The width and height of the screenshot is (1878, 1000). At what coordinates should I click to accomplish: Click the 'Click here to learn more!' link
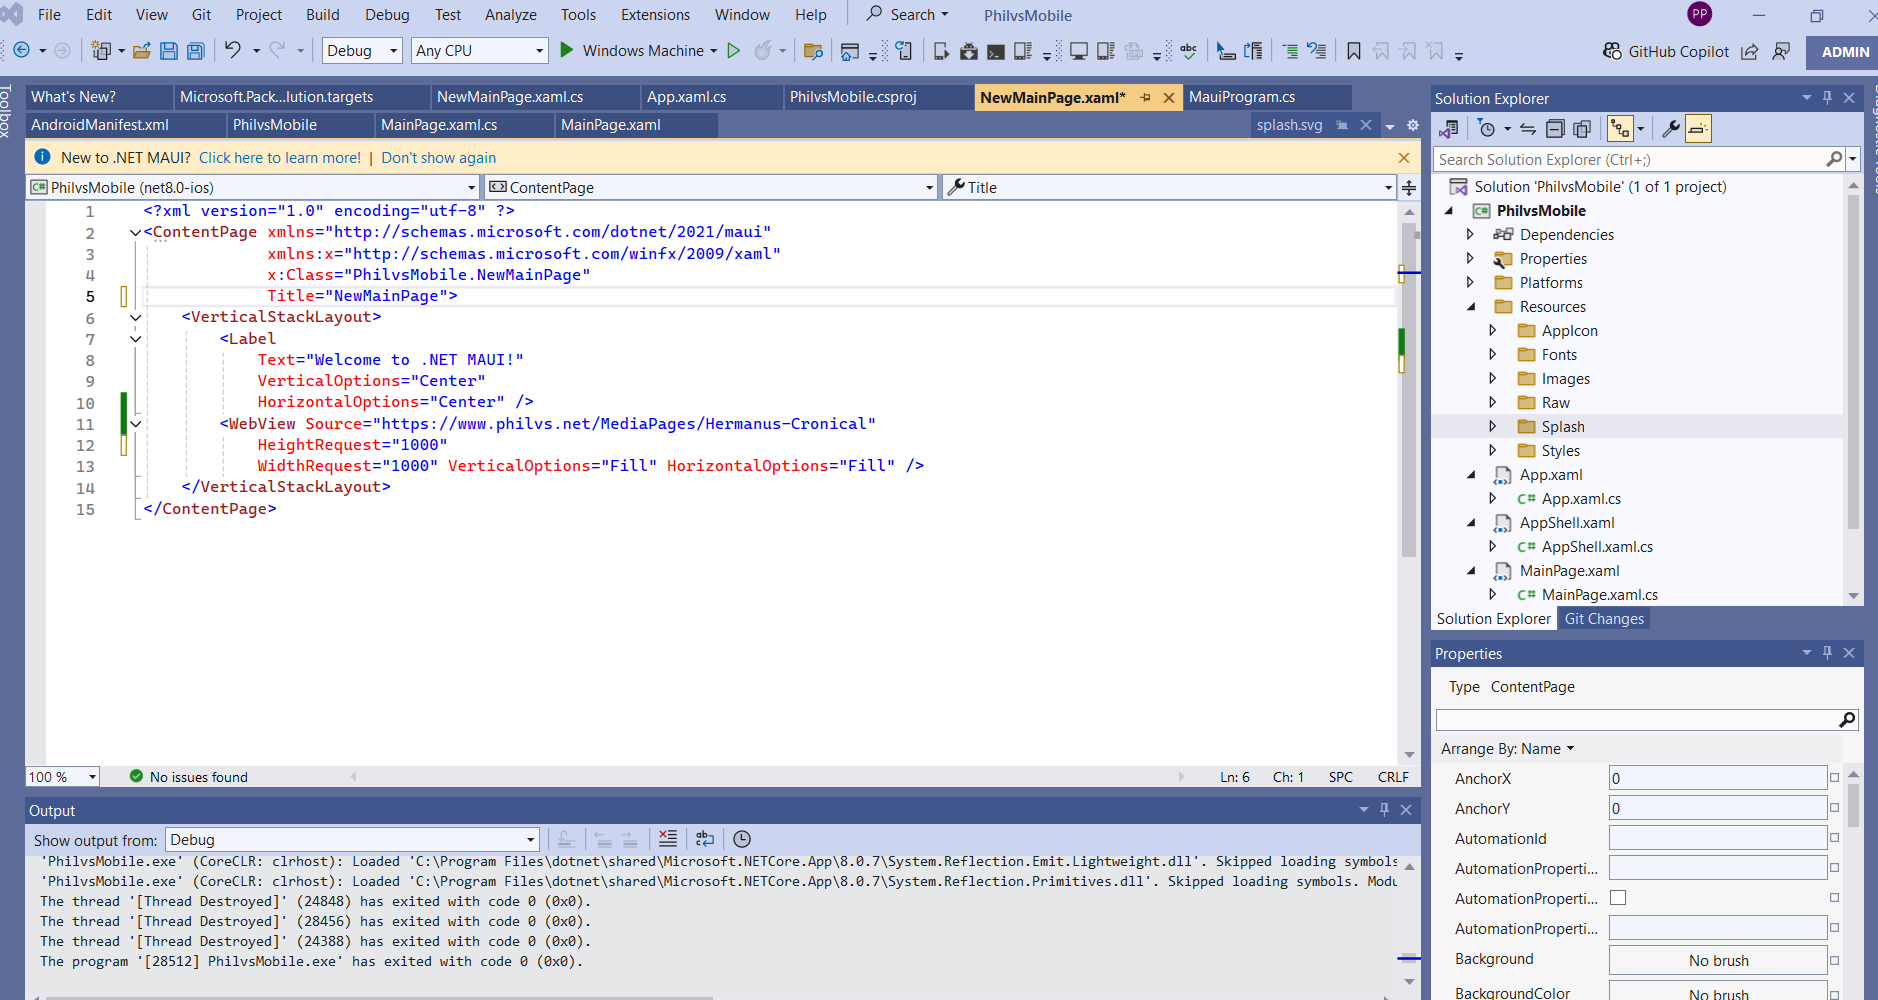point(280,158)
